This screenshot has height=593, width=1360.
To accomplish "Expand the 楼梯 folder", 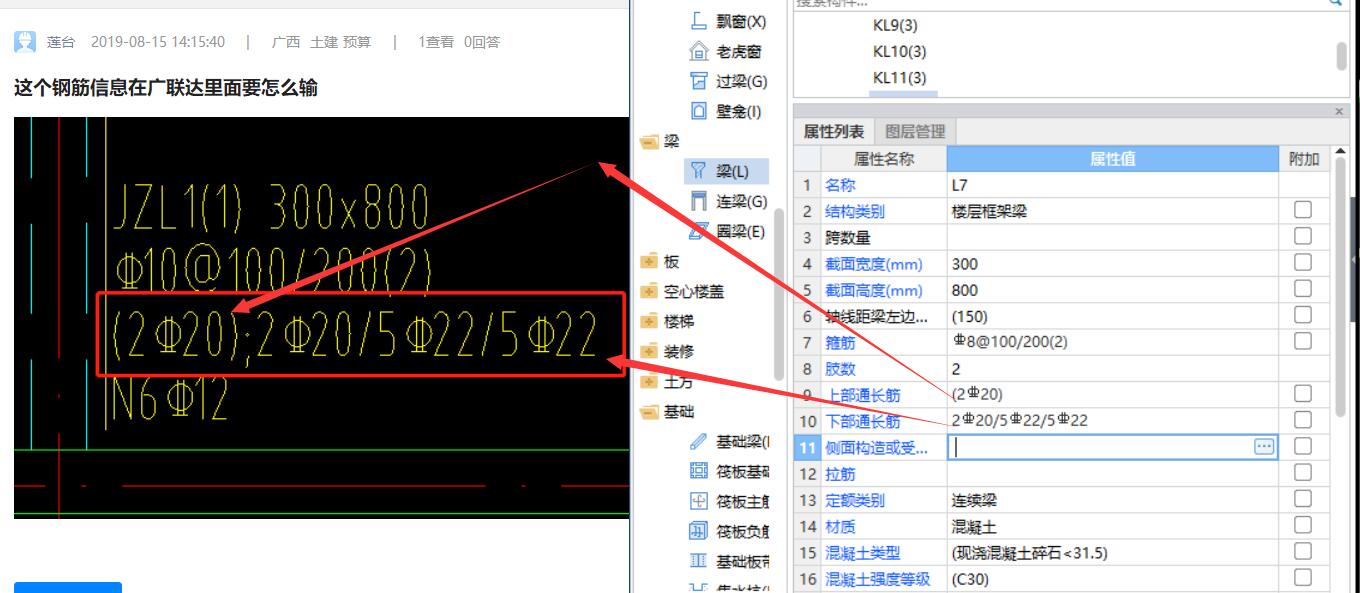I will (x=650, y=322).
